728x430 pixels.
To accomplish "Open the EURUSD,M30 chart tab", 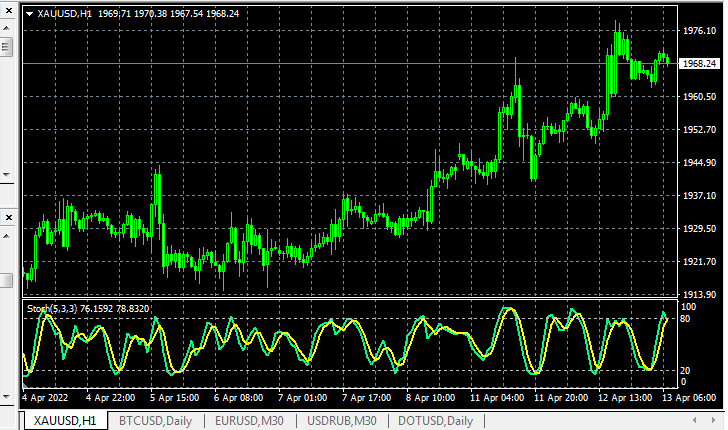I will point(249,421).
